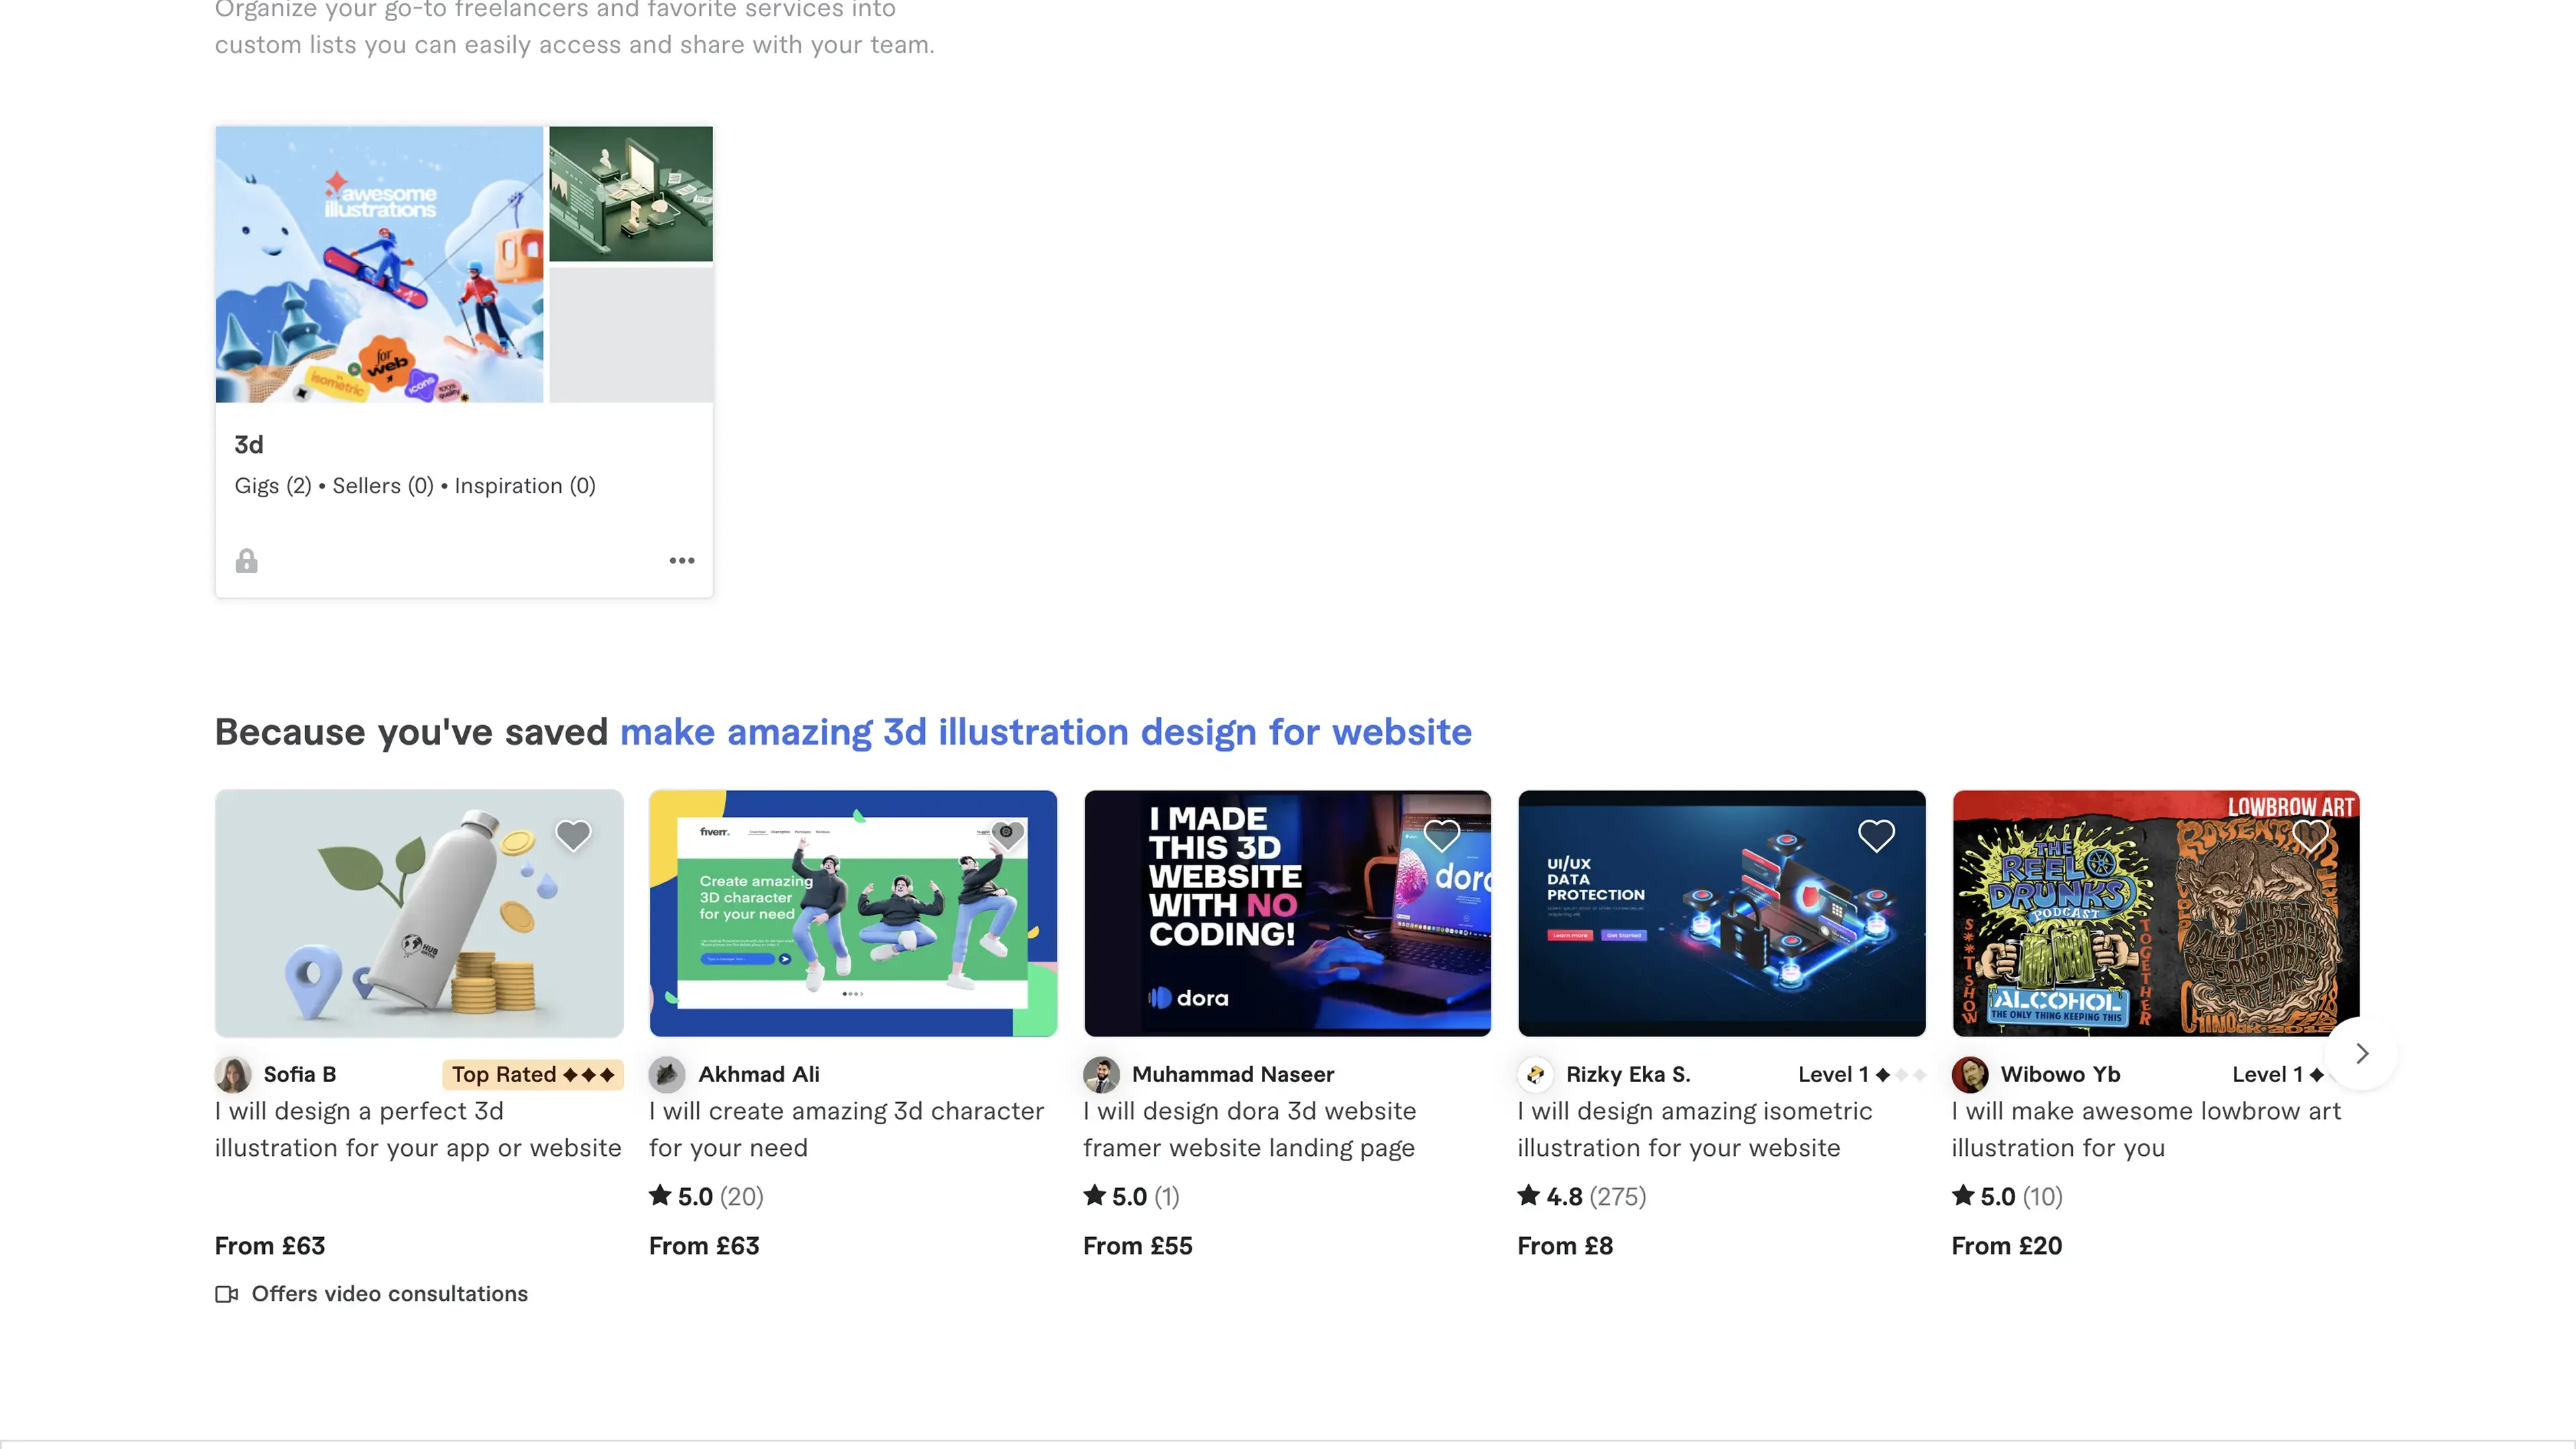The height and width of the screenshot is (1449, 2576).
Task: Open Rizky Eka S.'s avatar icon
Action: click(x=1535, y=1074)
